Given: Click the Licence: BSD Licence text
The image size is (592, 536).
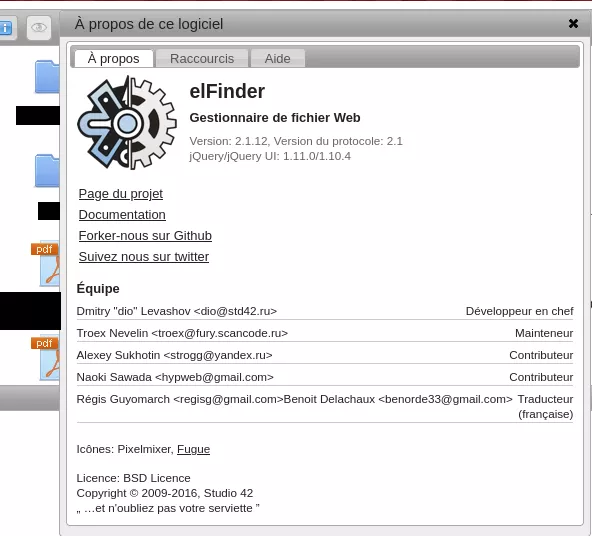Looking at the screenshot, I should pyautogui.click(x=133, y=478).
